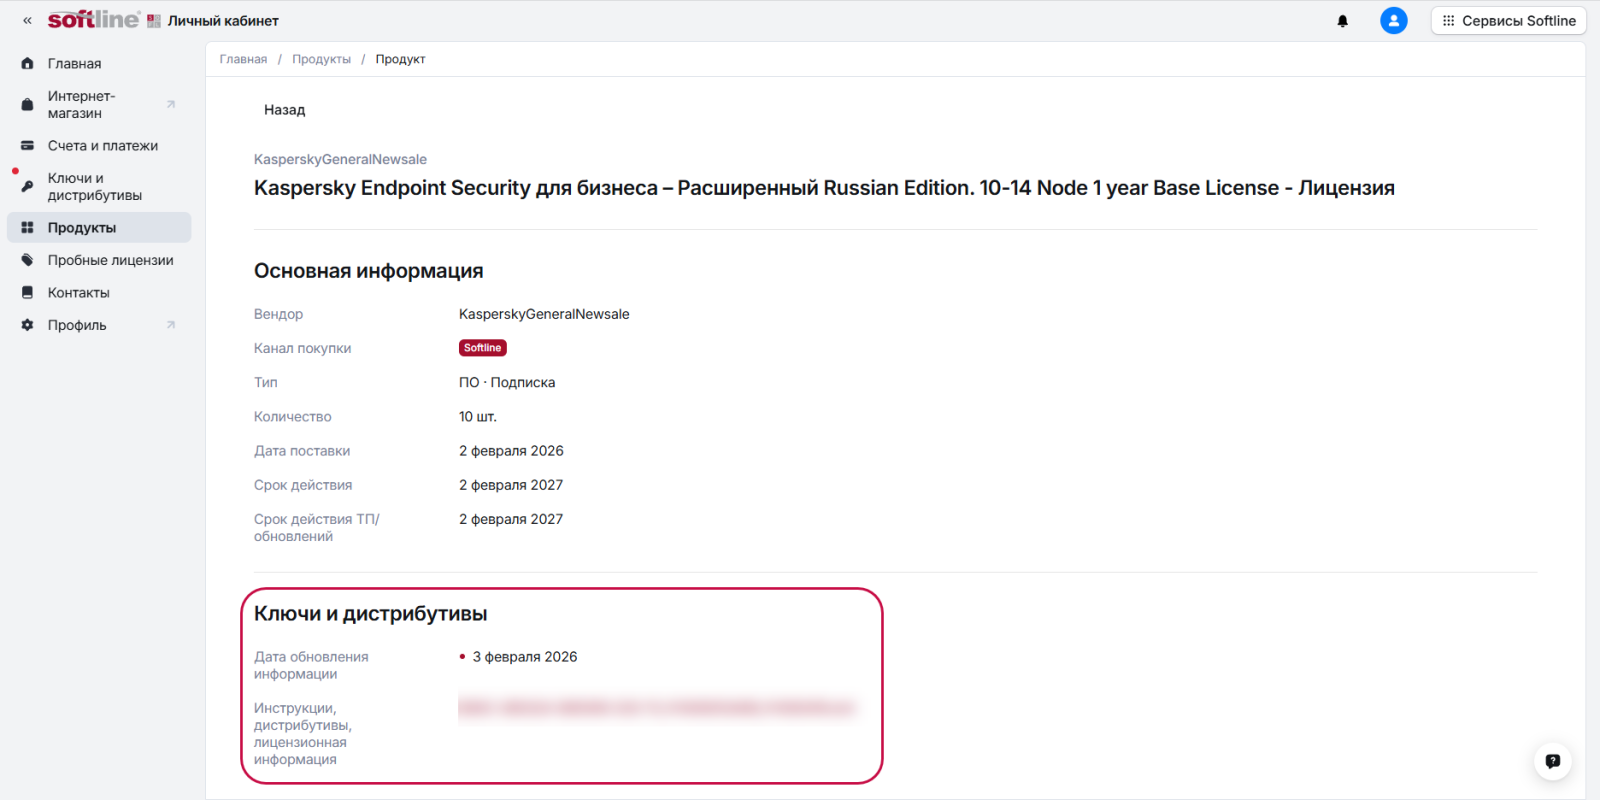Screen dimensions: 1600x800
Task: Open the blurred license instructions link
Action: tap(657, 708)
